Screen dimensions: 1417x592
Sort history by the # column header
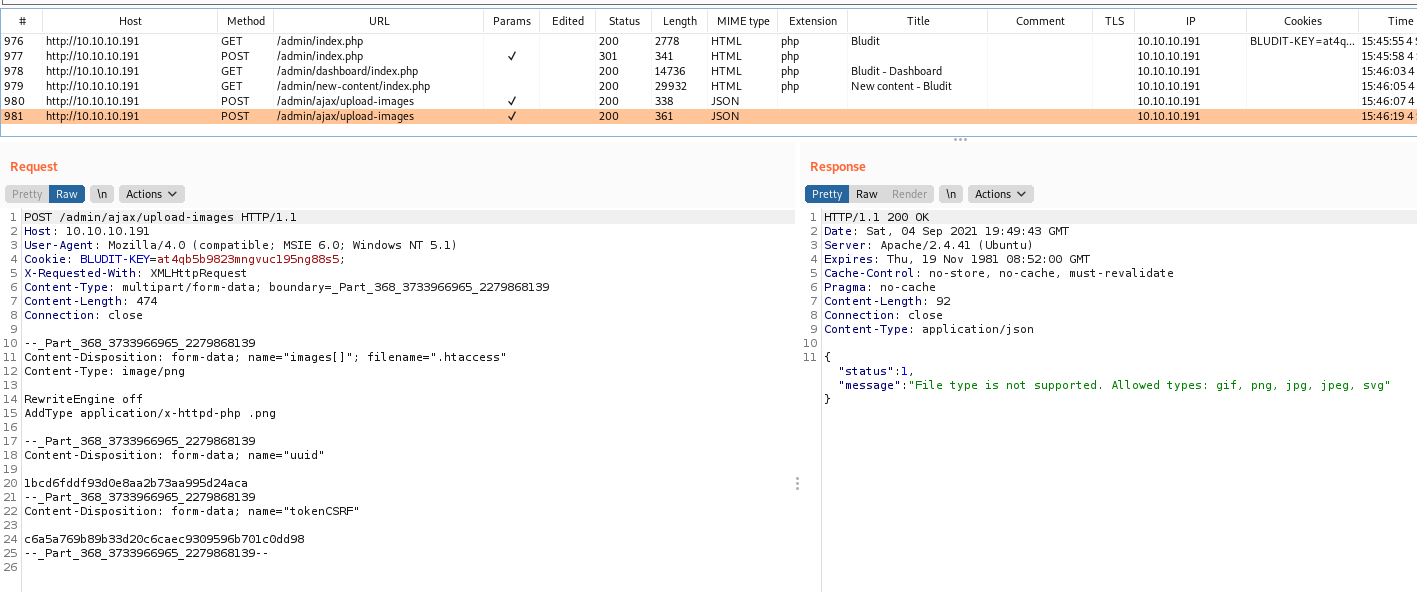pos(22,21)
